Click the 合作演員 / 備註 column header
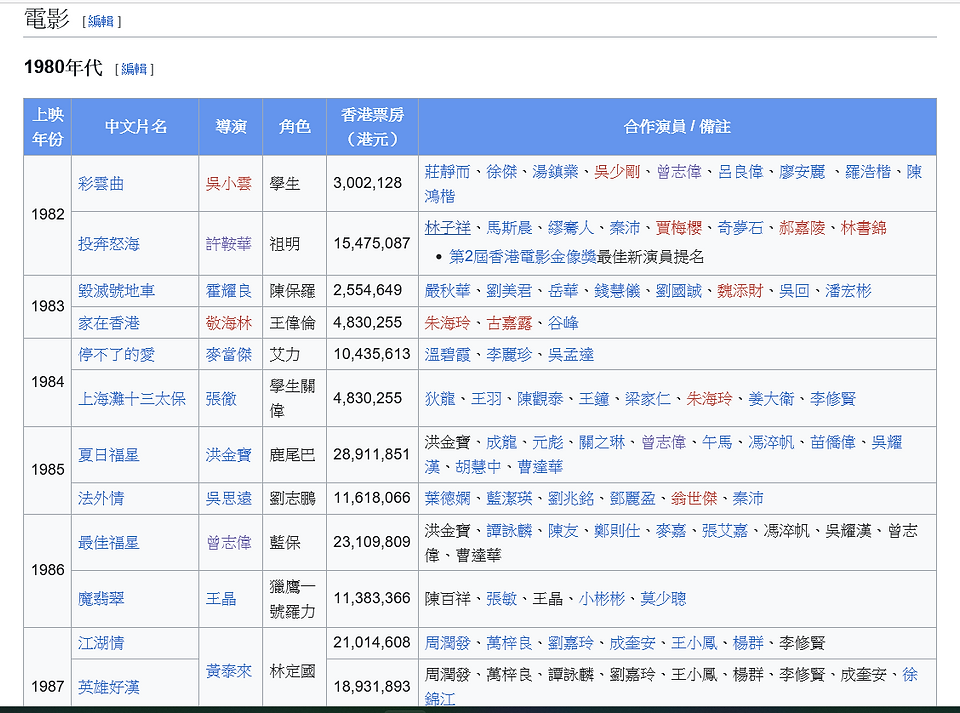Image resolution: width=960 pixels, height=713 pixels. [x=677, y=127]
